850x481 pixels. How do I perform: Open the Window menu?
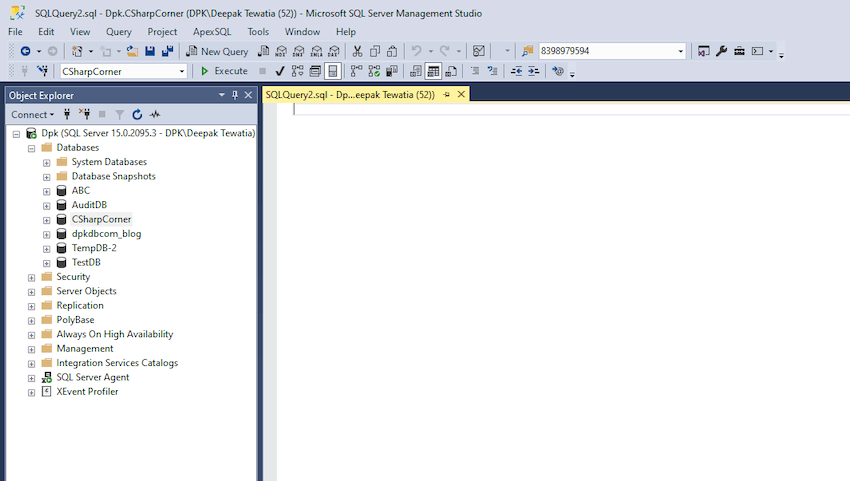coord(302,31)
